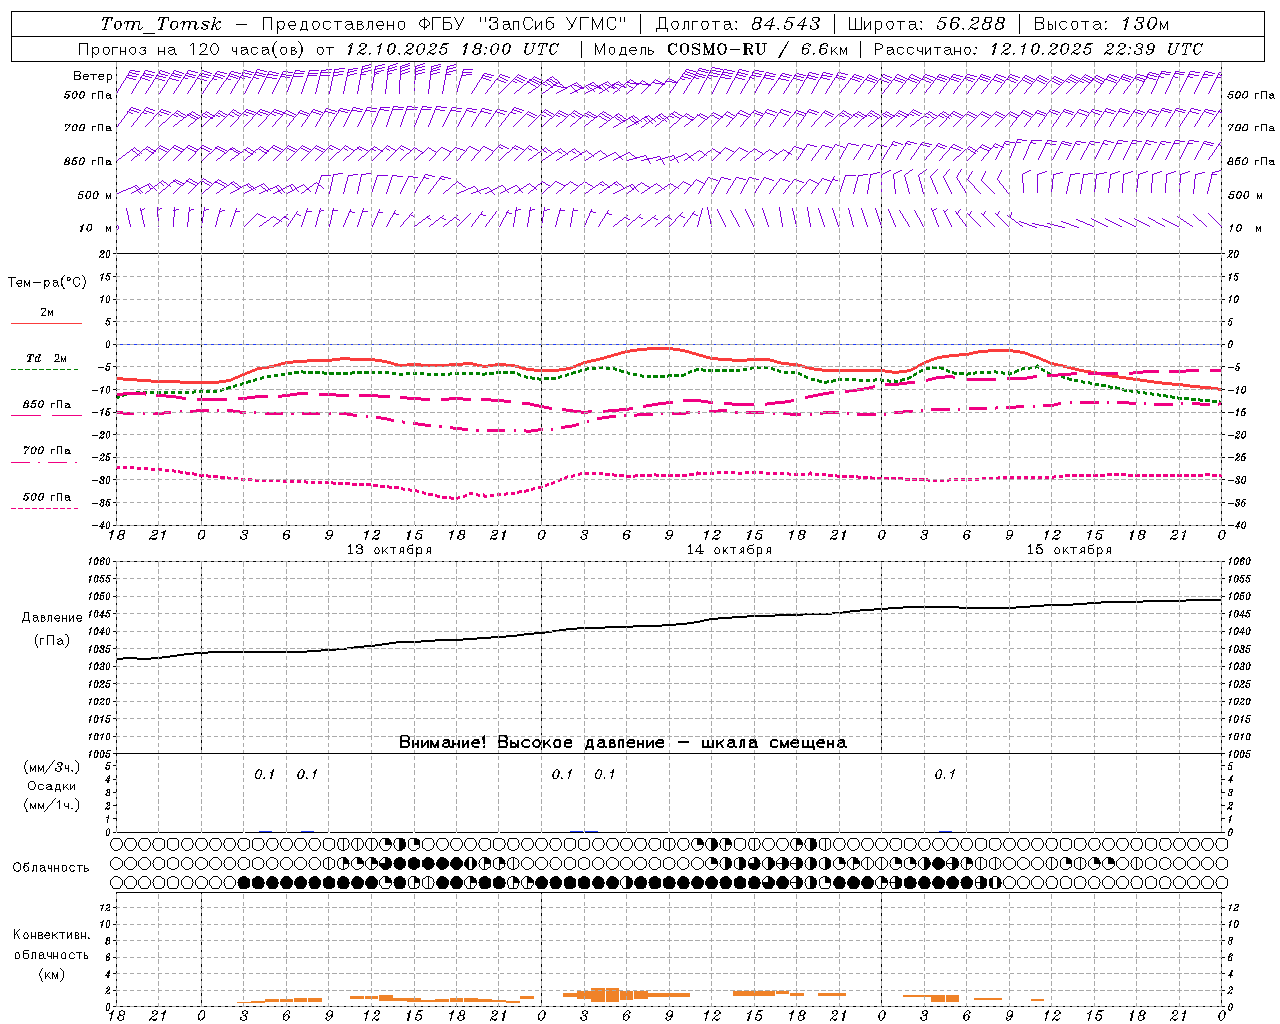Click the Конвективн. label

51,935
